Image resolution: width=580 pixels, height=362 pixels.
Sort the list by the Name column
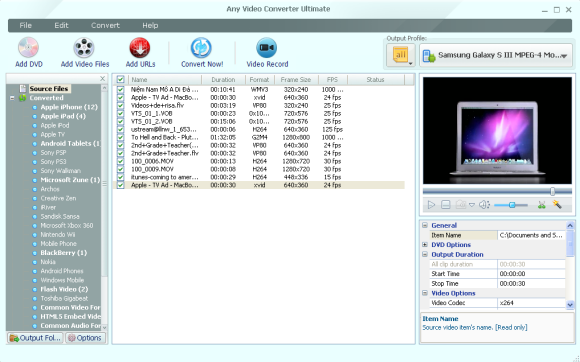(165, 79)
